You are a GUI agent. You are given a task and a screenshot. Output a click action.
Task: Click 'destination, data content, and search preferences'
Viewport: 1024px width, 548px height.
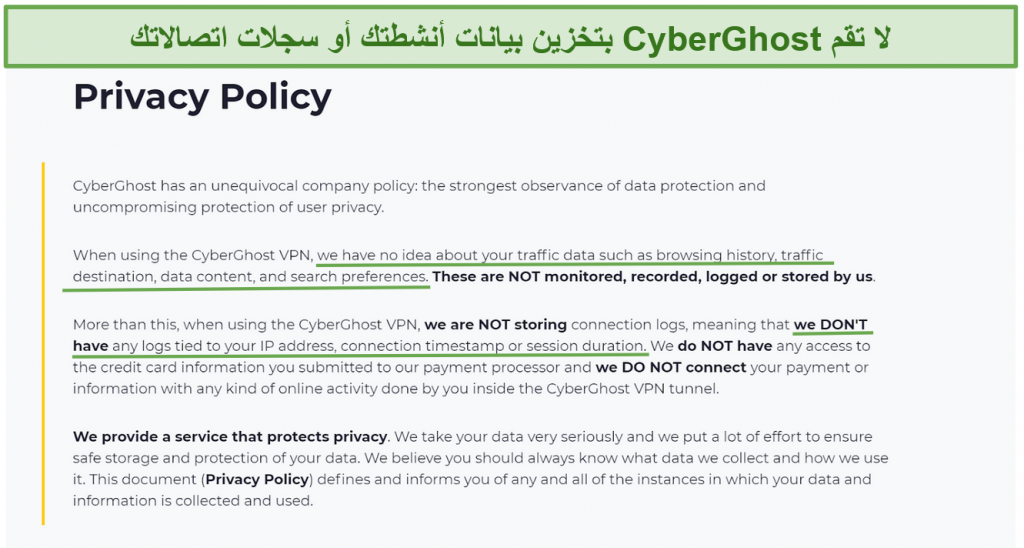(x=250, y=276)
